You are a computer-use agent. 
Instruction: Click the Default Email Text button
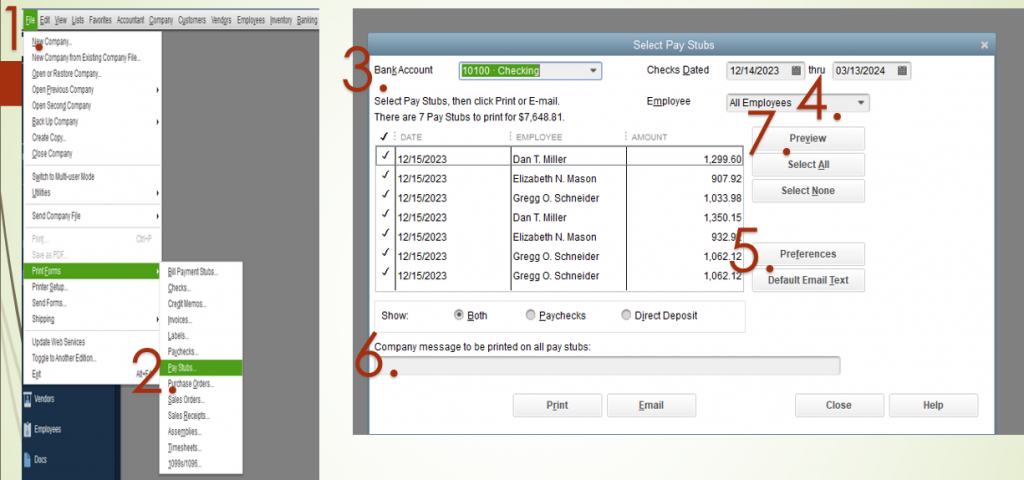(x=808, y=280)
